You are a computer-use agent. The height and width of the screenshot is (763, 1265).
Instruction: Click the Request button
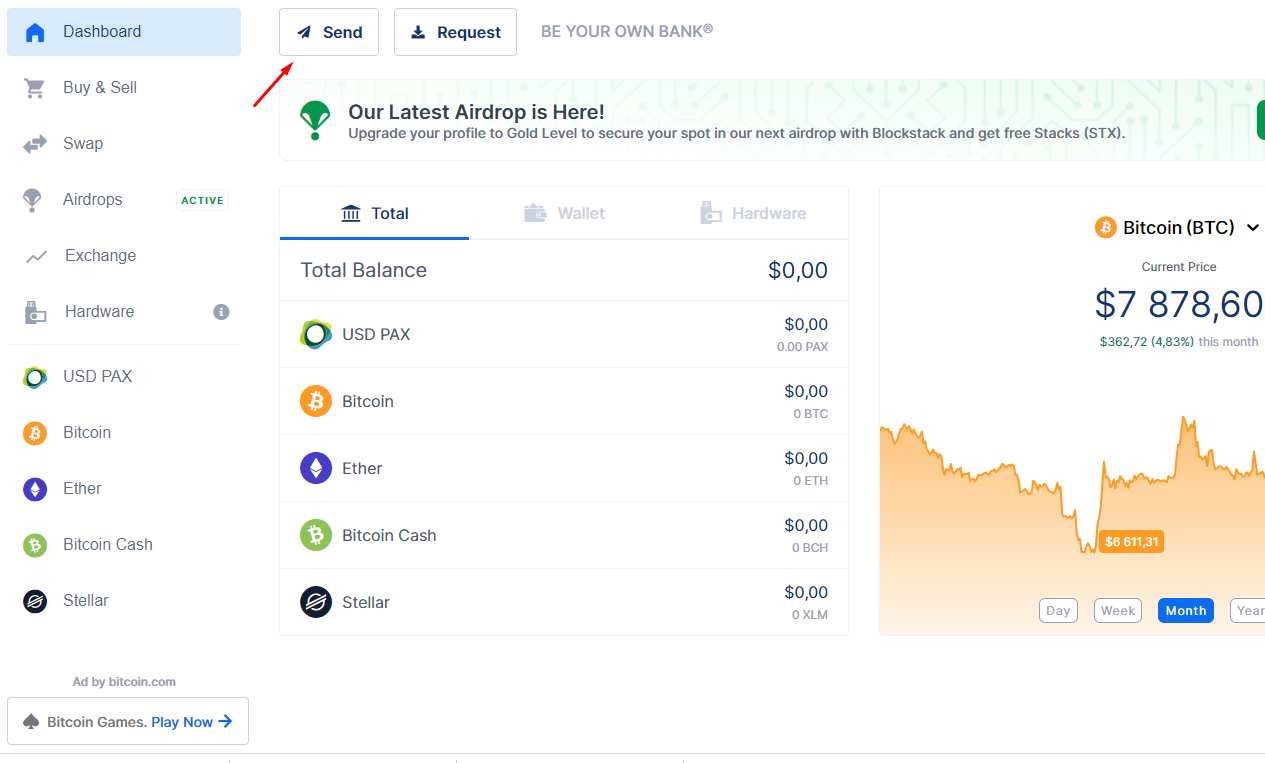(455, 32)
